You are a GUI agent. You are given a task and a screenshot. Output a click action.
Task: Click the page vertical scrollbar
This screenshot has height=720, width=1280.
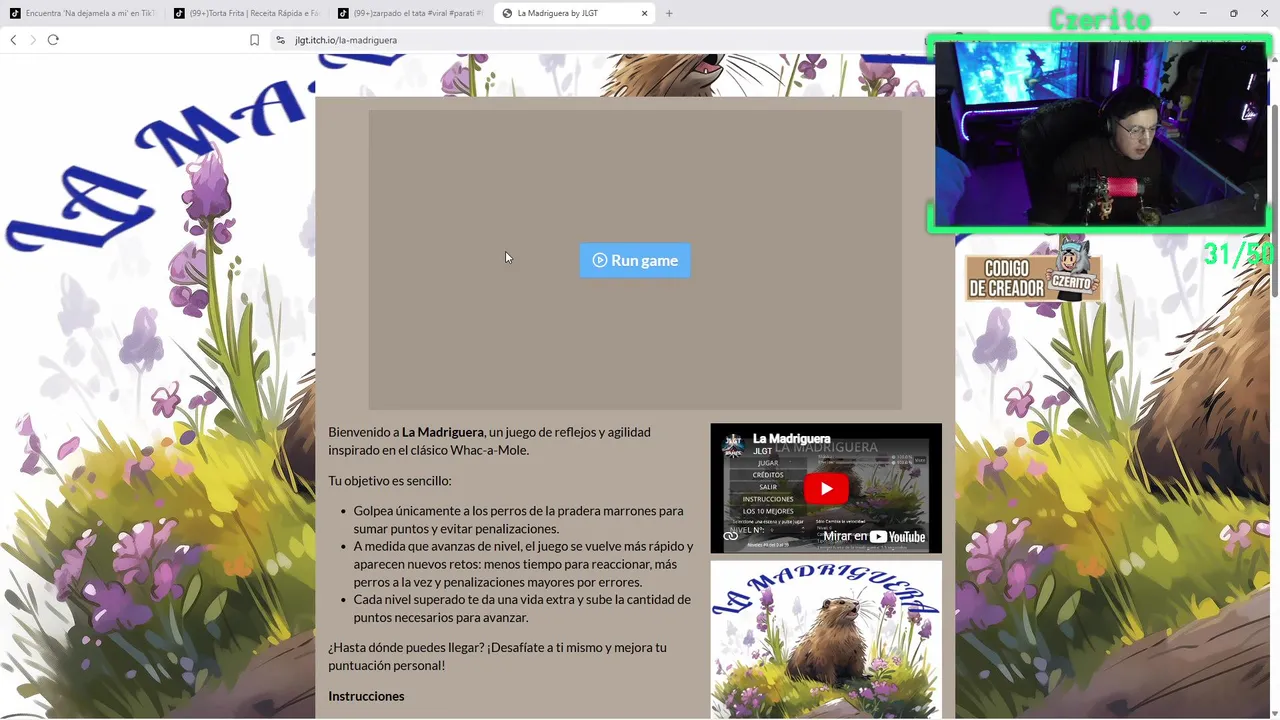point(1274,200)
